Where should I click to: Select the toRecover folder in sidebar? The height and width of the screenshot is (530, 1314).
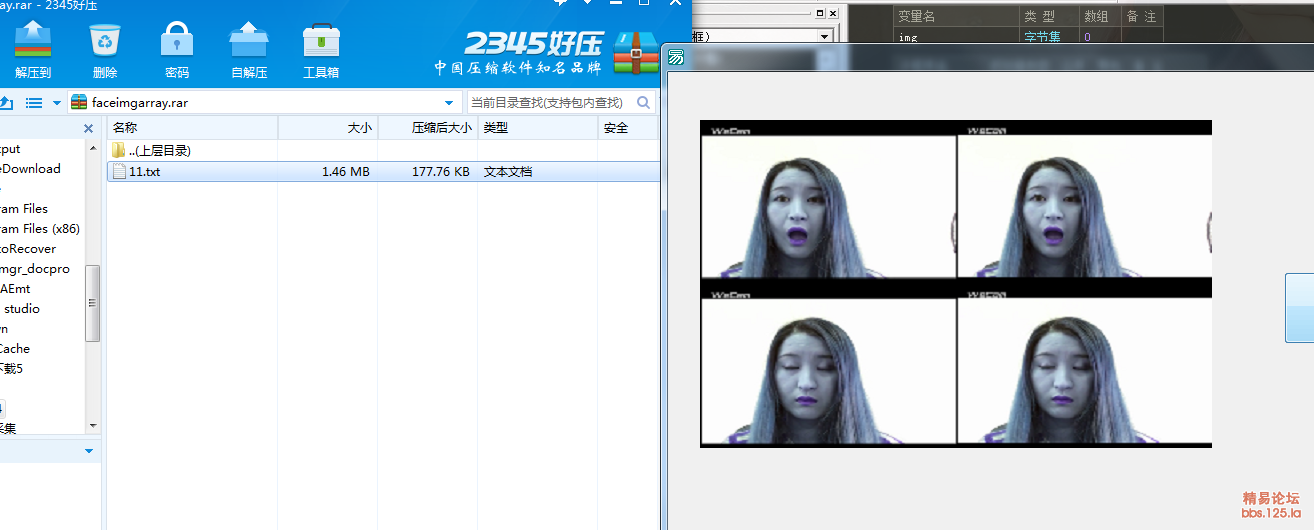[x=28, y=249]
